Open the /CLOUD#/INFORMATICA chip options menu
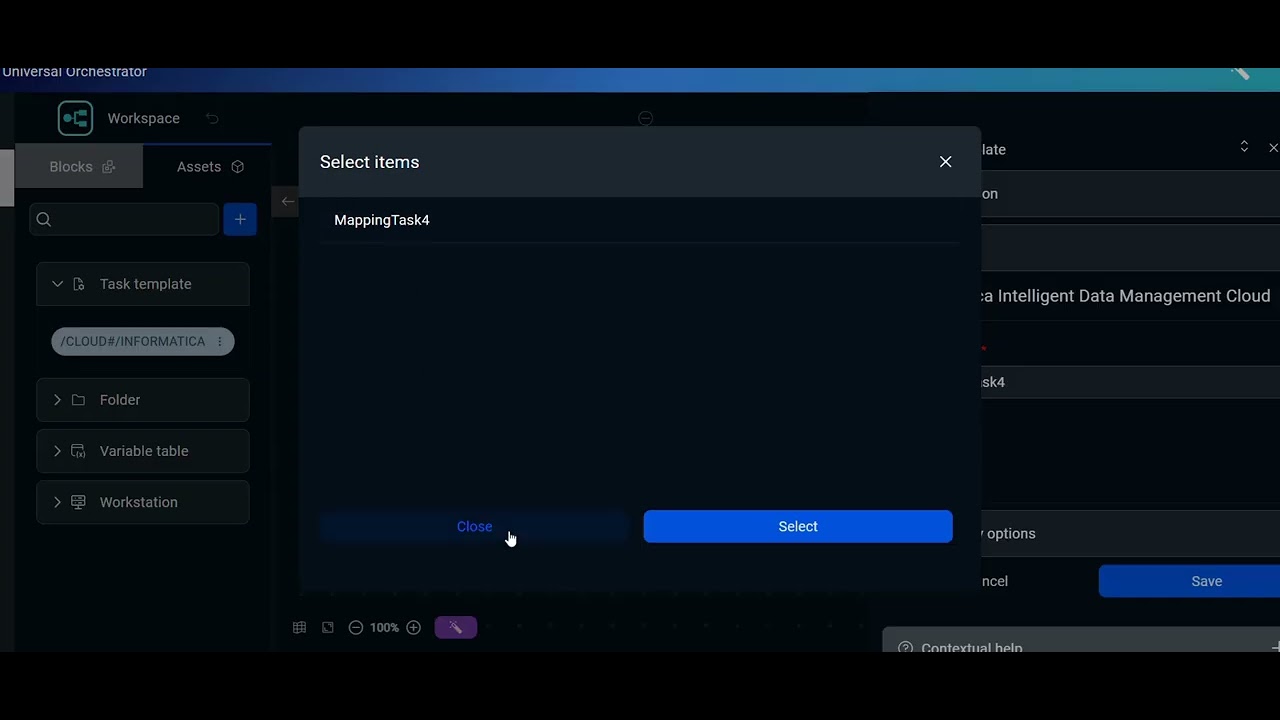This screenshot has width=1280, height=720. tap(220, 341)
